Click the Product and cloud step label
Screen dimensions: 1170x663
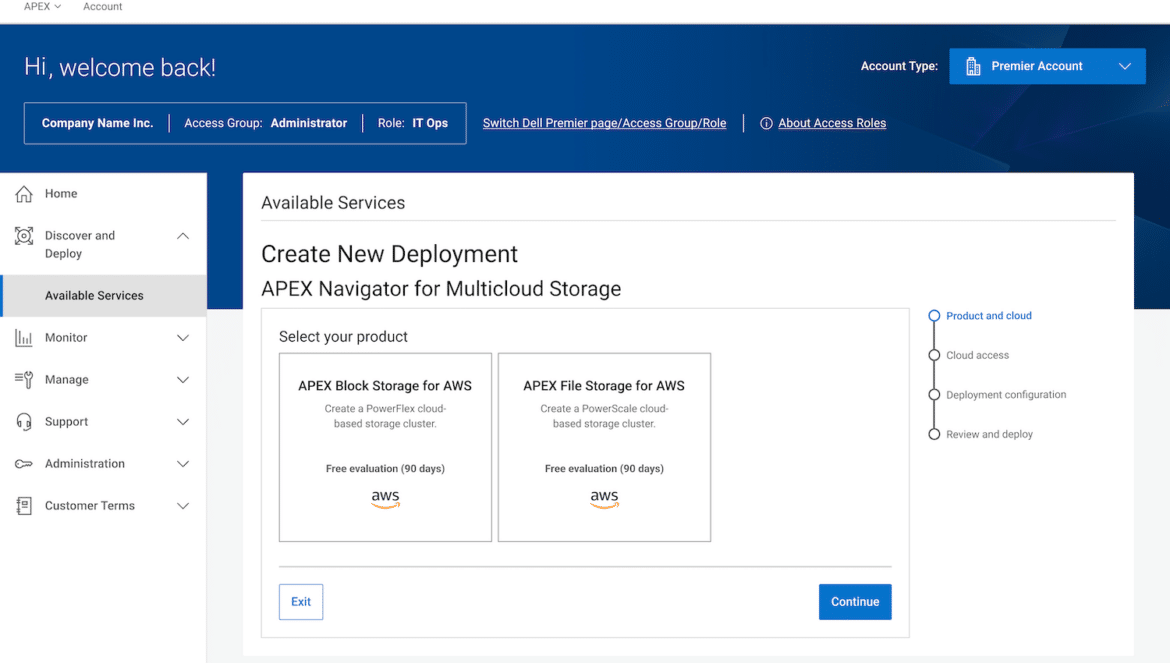coord(989,316)
